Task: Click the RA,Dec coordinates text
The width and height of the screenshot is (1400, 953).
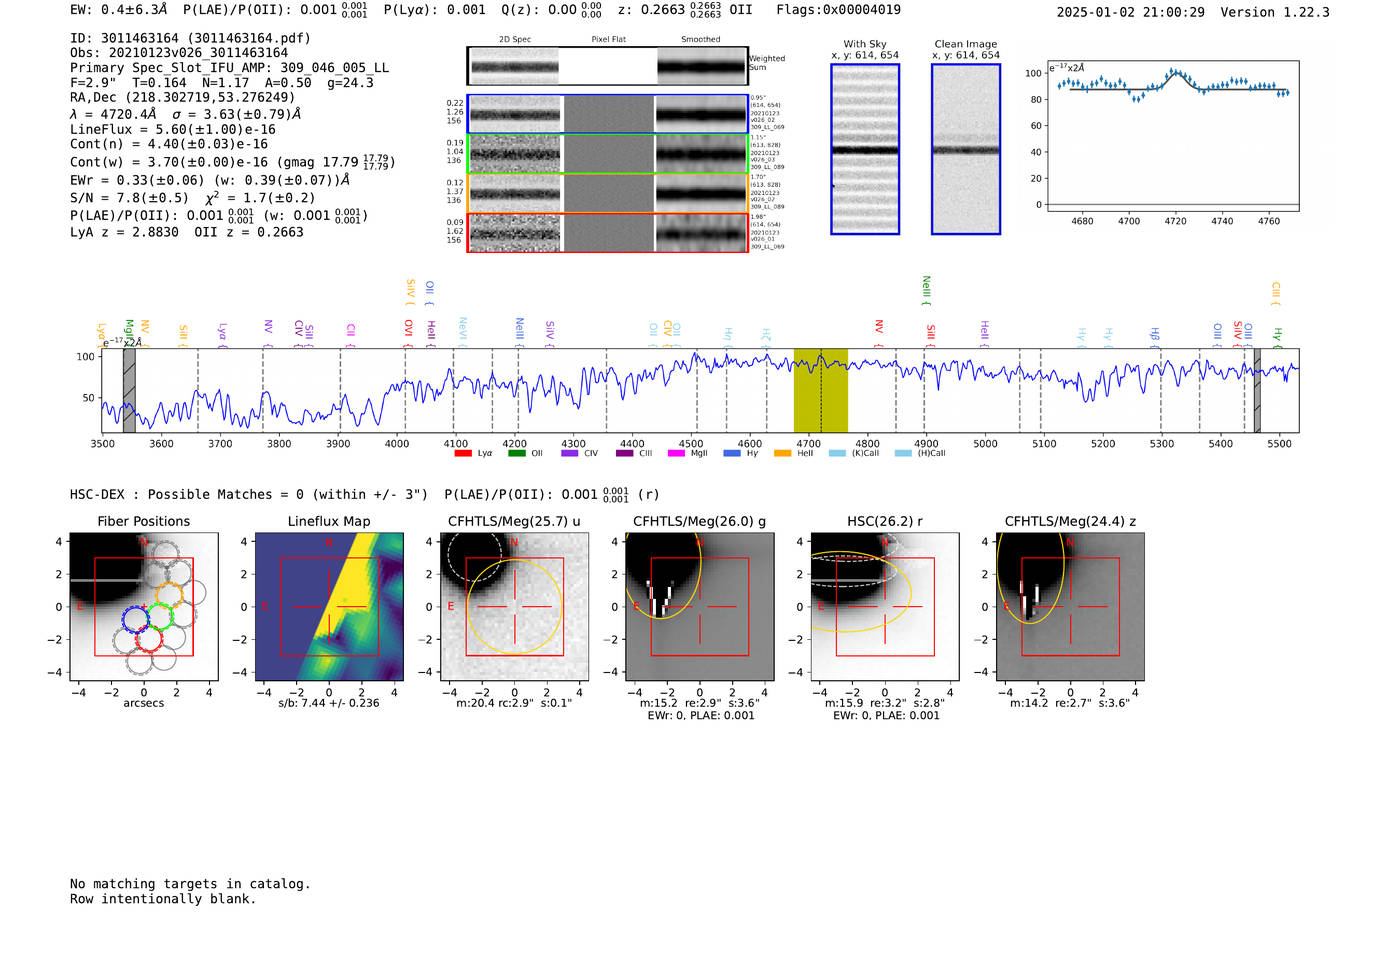Action: click(183, 97)
